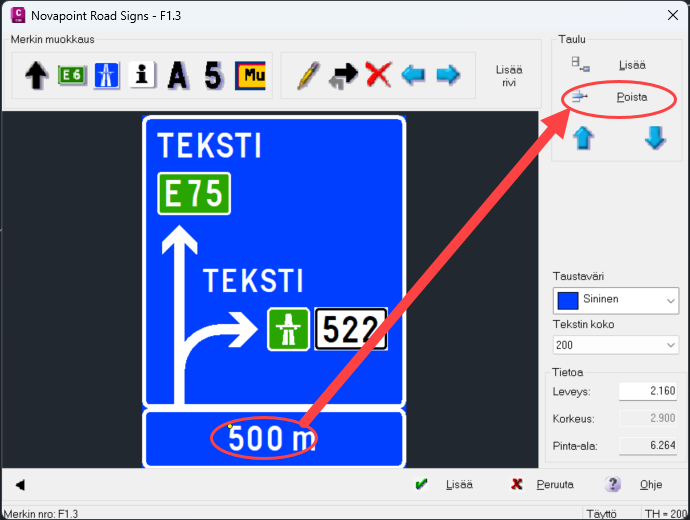Click Lisää in the Taulu section
The width and height of the screenshot is (690, 520).
pyautogui.click(x=632, y=65)
